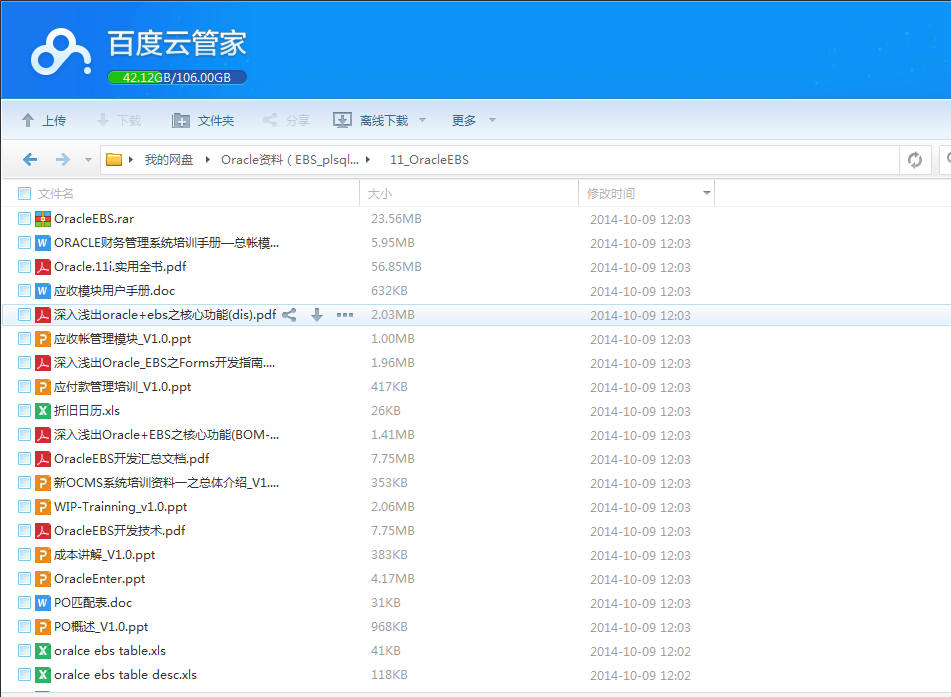The width and height of the screenshot is (951, 697).
Task: Click the 上传 upload arrow icon
Action: point(28,120)
